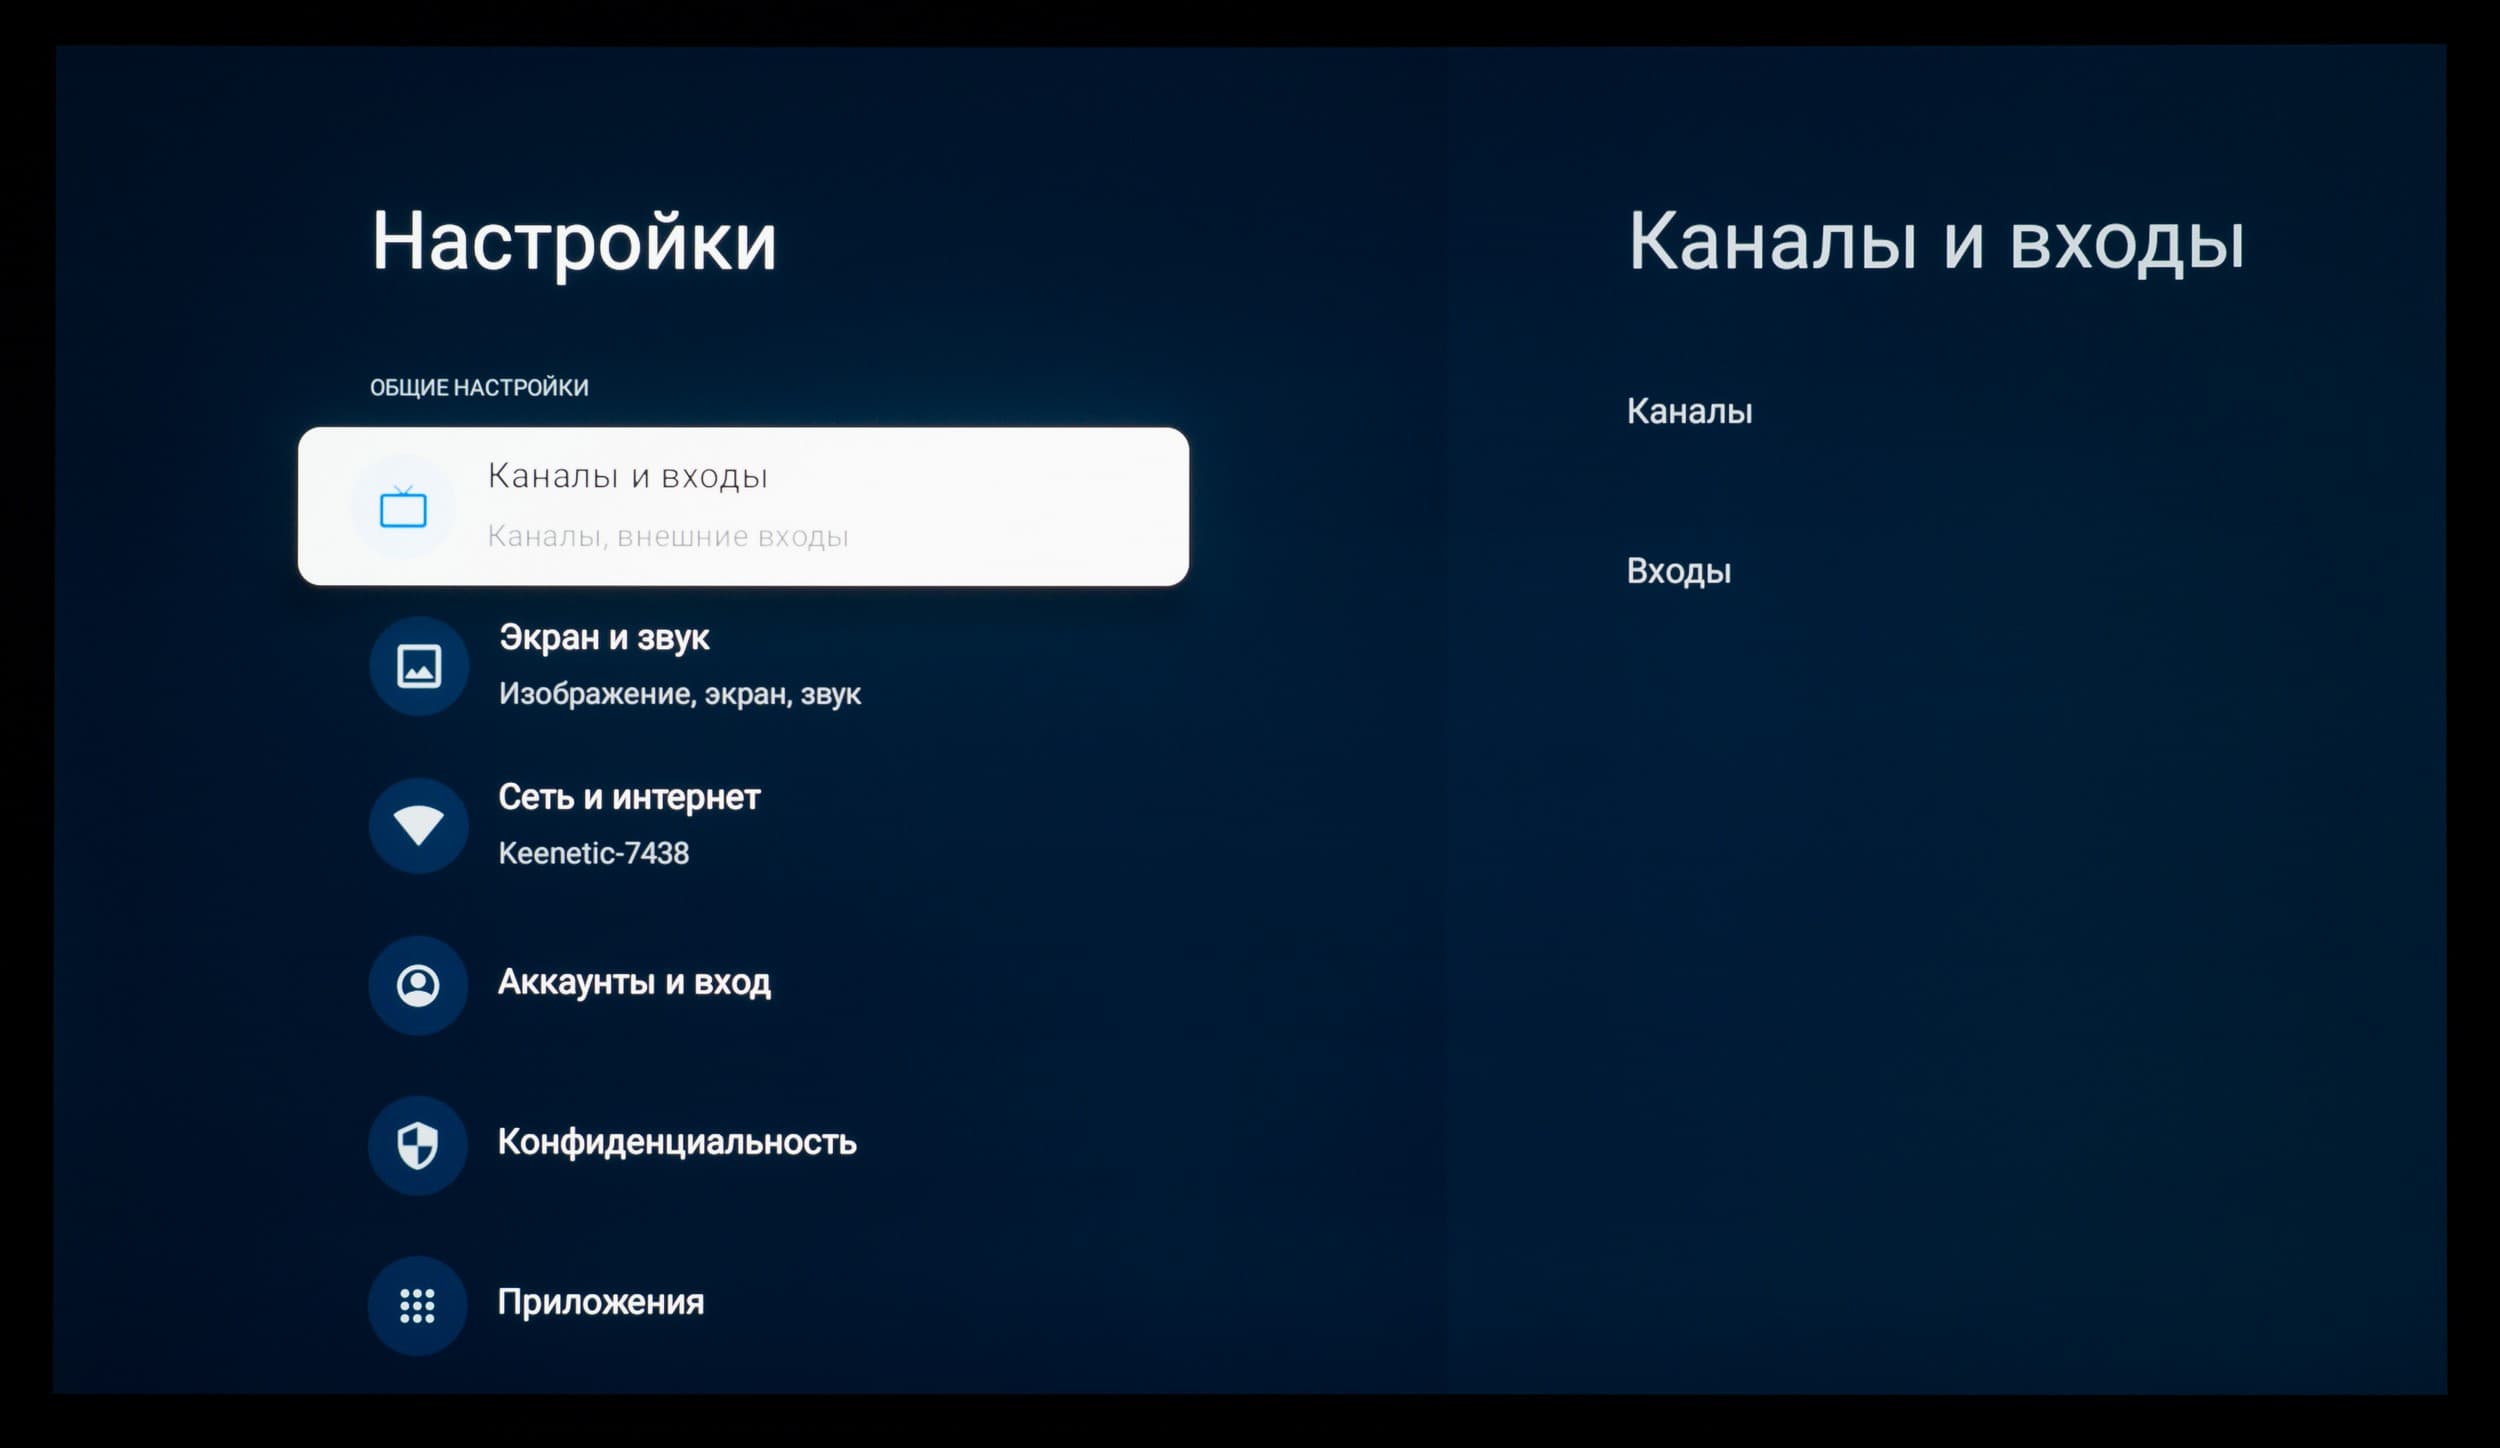Click the grid icon for Приложения
Image resolution: width=2500 pixels, height=1448 pixels.
pyautogui.click(x=418, y=1305)
